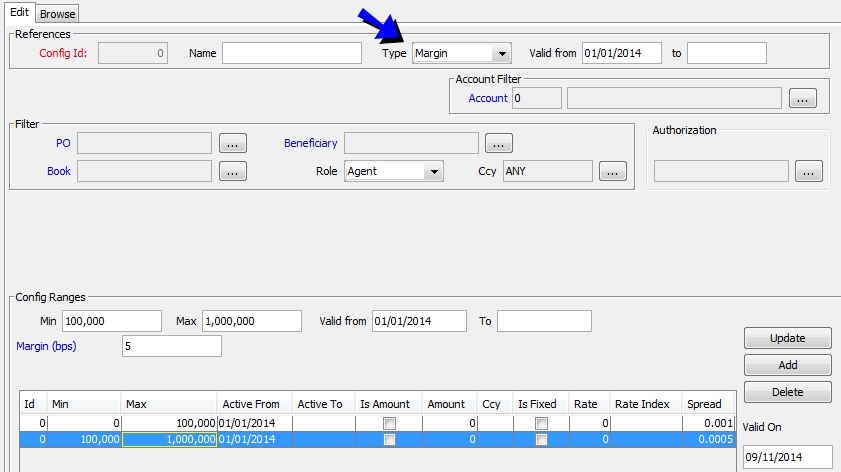
Task: Open Authorization browse ellipsis button
Action: coord(809,171)
